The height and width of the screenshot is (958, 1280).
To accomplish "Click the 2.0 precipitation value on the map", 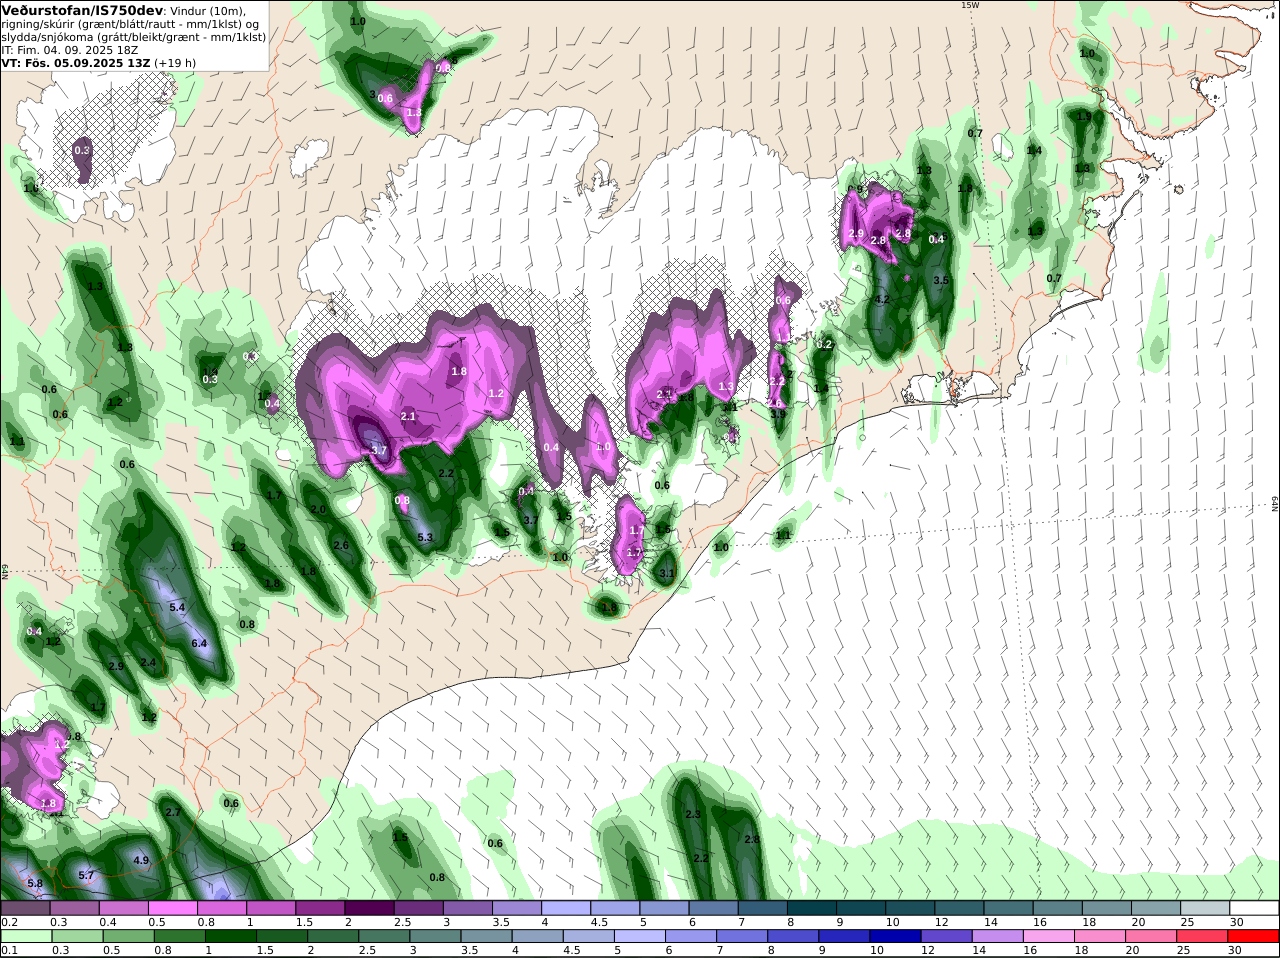I will click(318, 509).
